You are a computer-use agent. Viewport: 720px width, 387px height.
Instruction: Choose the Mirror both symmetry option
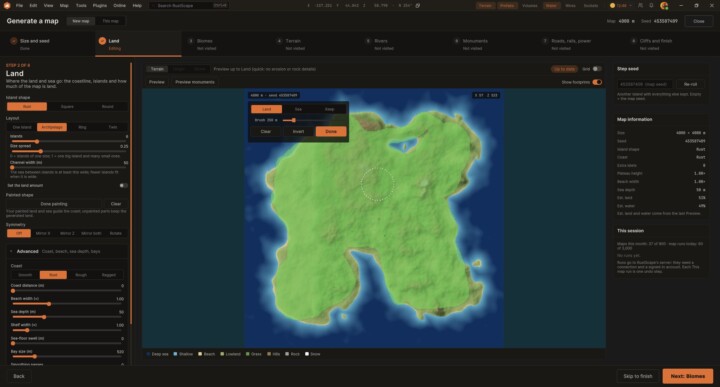click(x=91, y=233)
